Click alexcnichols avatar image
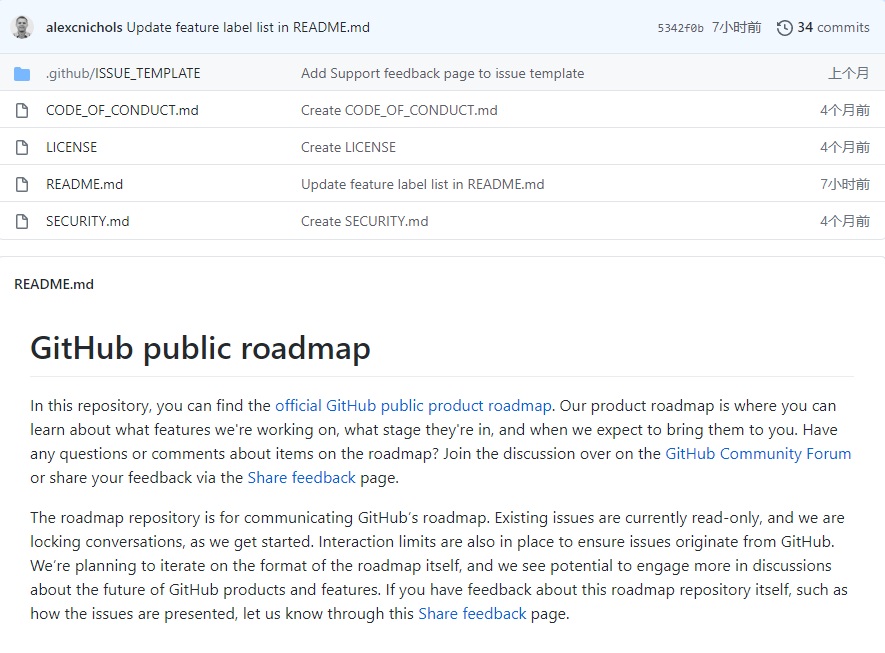The width and height of the screenshot is (885, 653). click(x=22, y=27)
